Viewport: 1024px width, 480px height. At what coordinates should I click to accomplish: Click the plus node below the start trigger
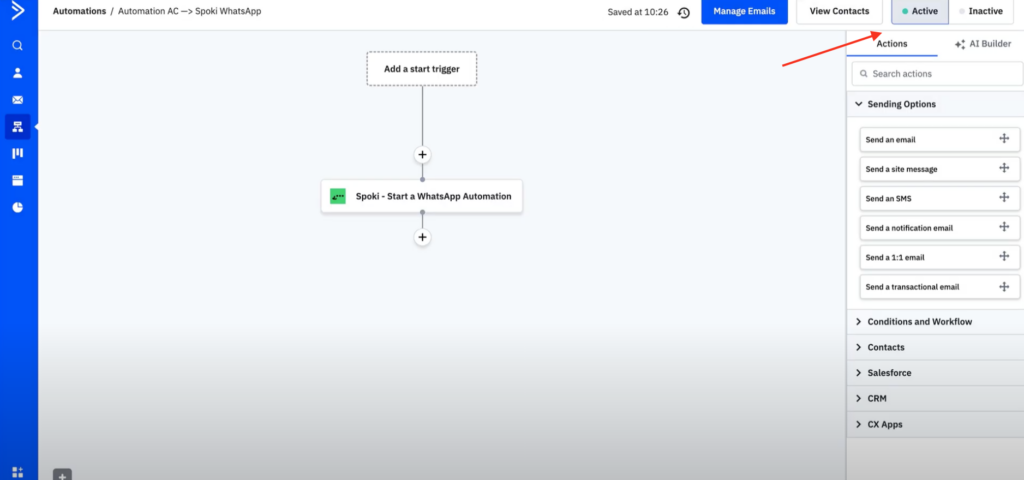coord(422,154)
